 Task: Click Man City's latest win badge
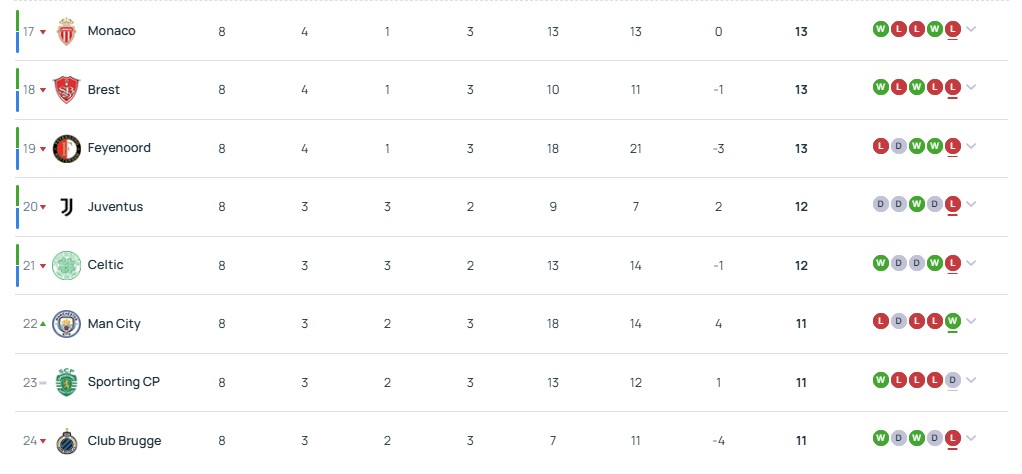click(953, 321)
